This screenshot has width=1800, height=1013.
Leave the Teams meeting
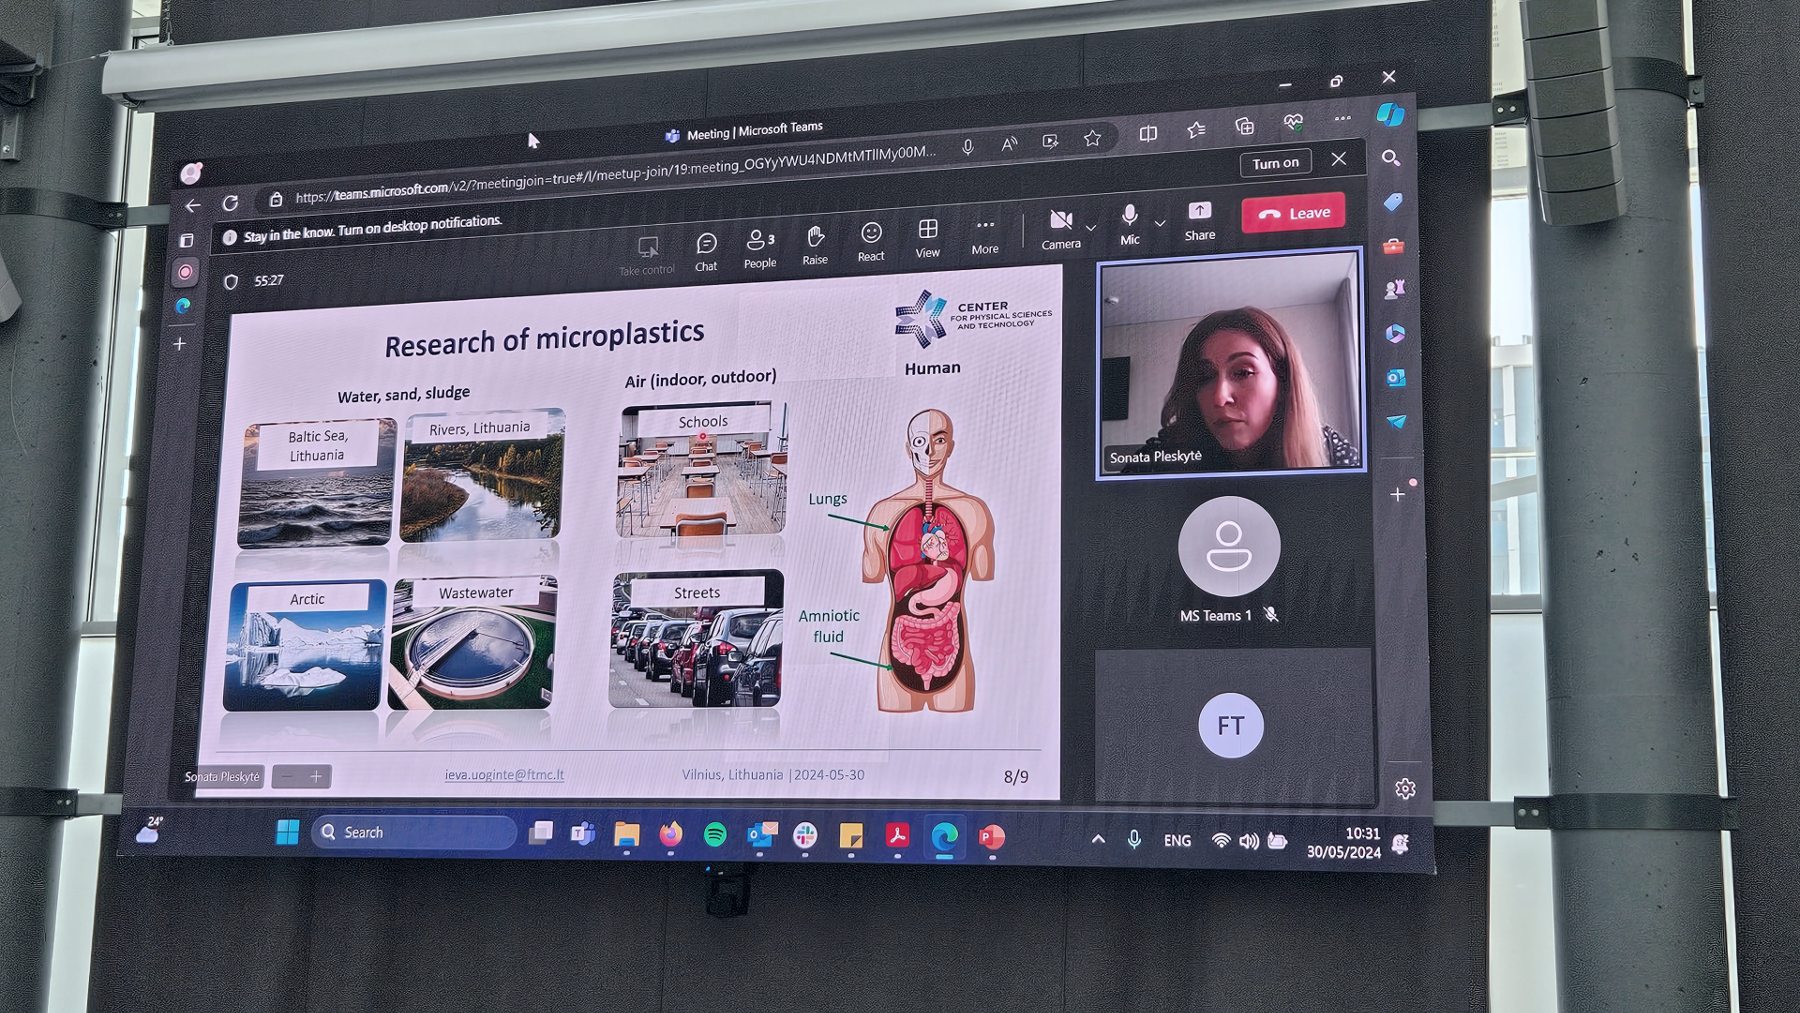pyautogui.click(x=1293, y=213)
